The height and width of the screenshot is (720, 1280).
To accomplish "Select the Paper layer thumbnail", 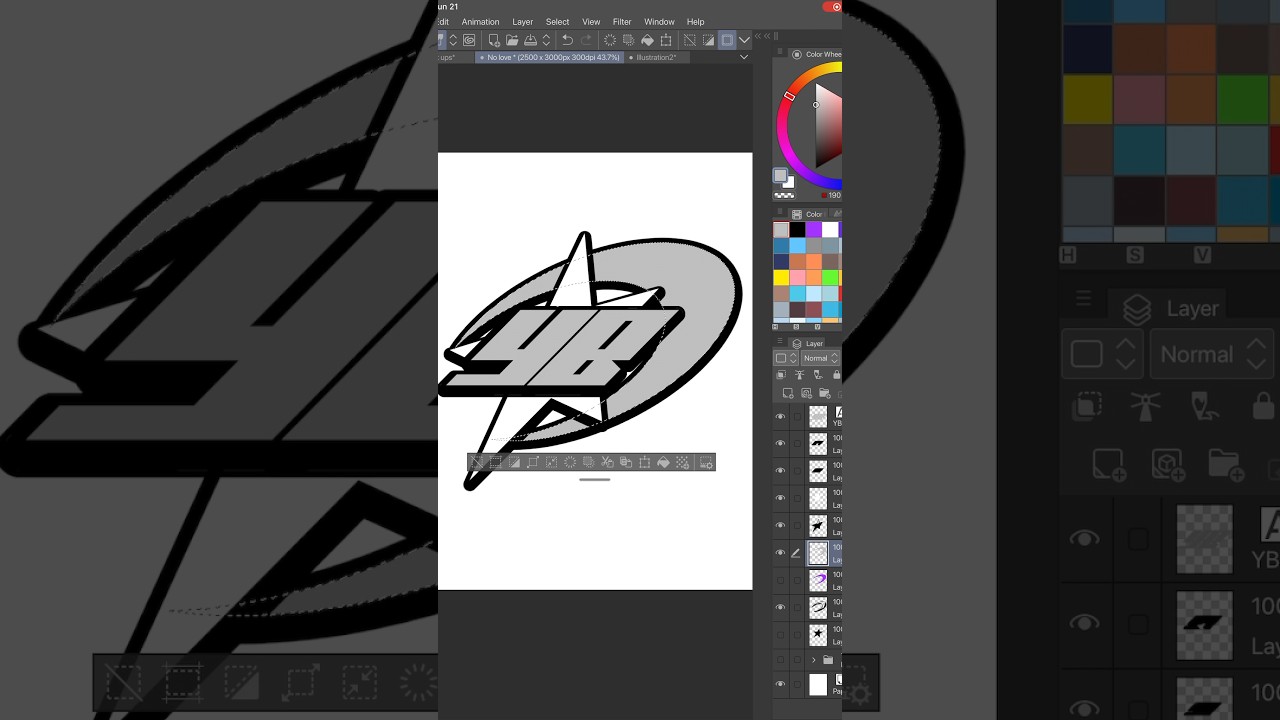I will 818,684.
